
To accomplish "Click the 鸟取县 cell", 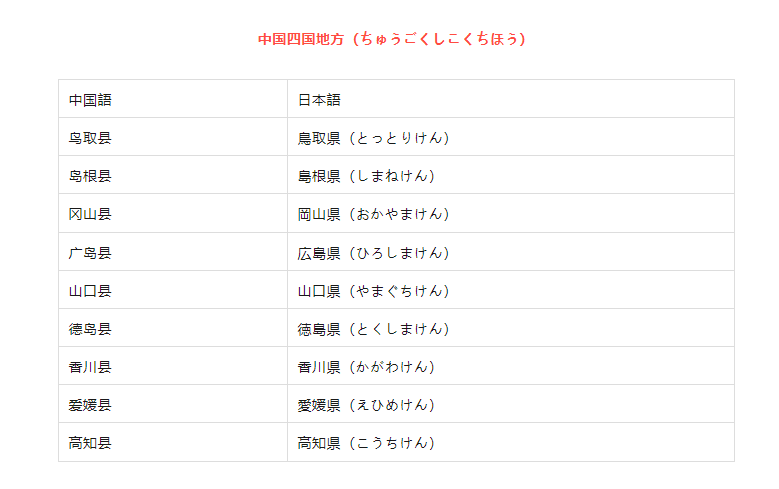I will click(x=173, y=137).
